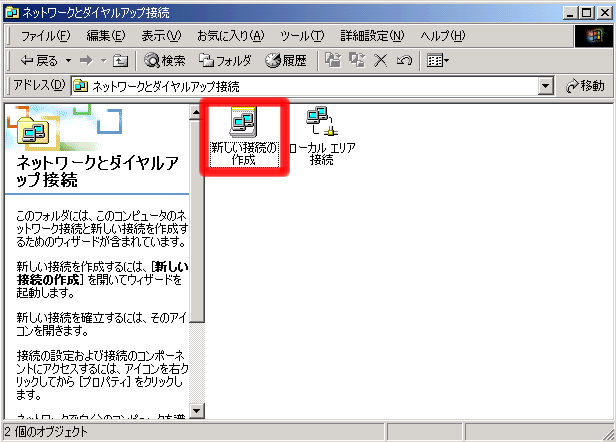Image resolution: width=616 pixels, height=442 pixels.
Task: Expand the address bar dropdown arrow
Action: pos(545,86)
